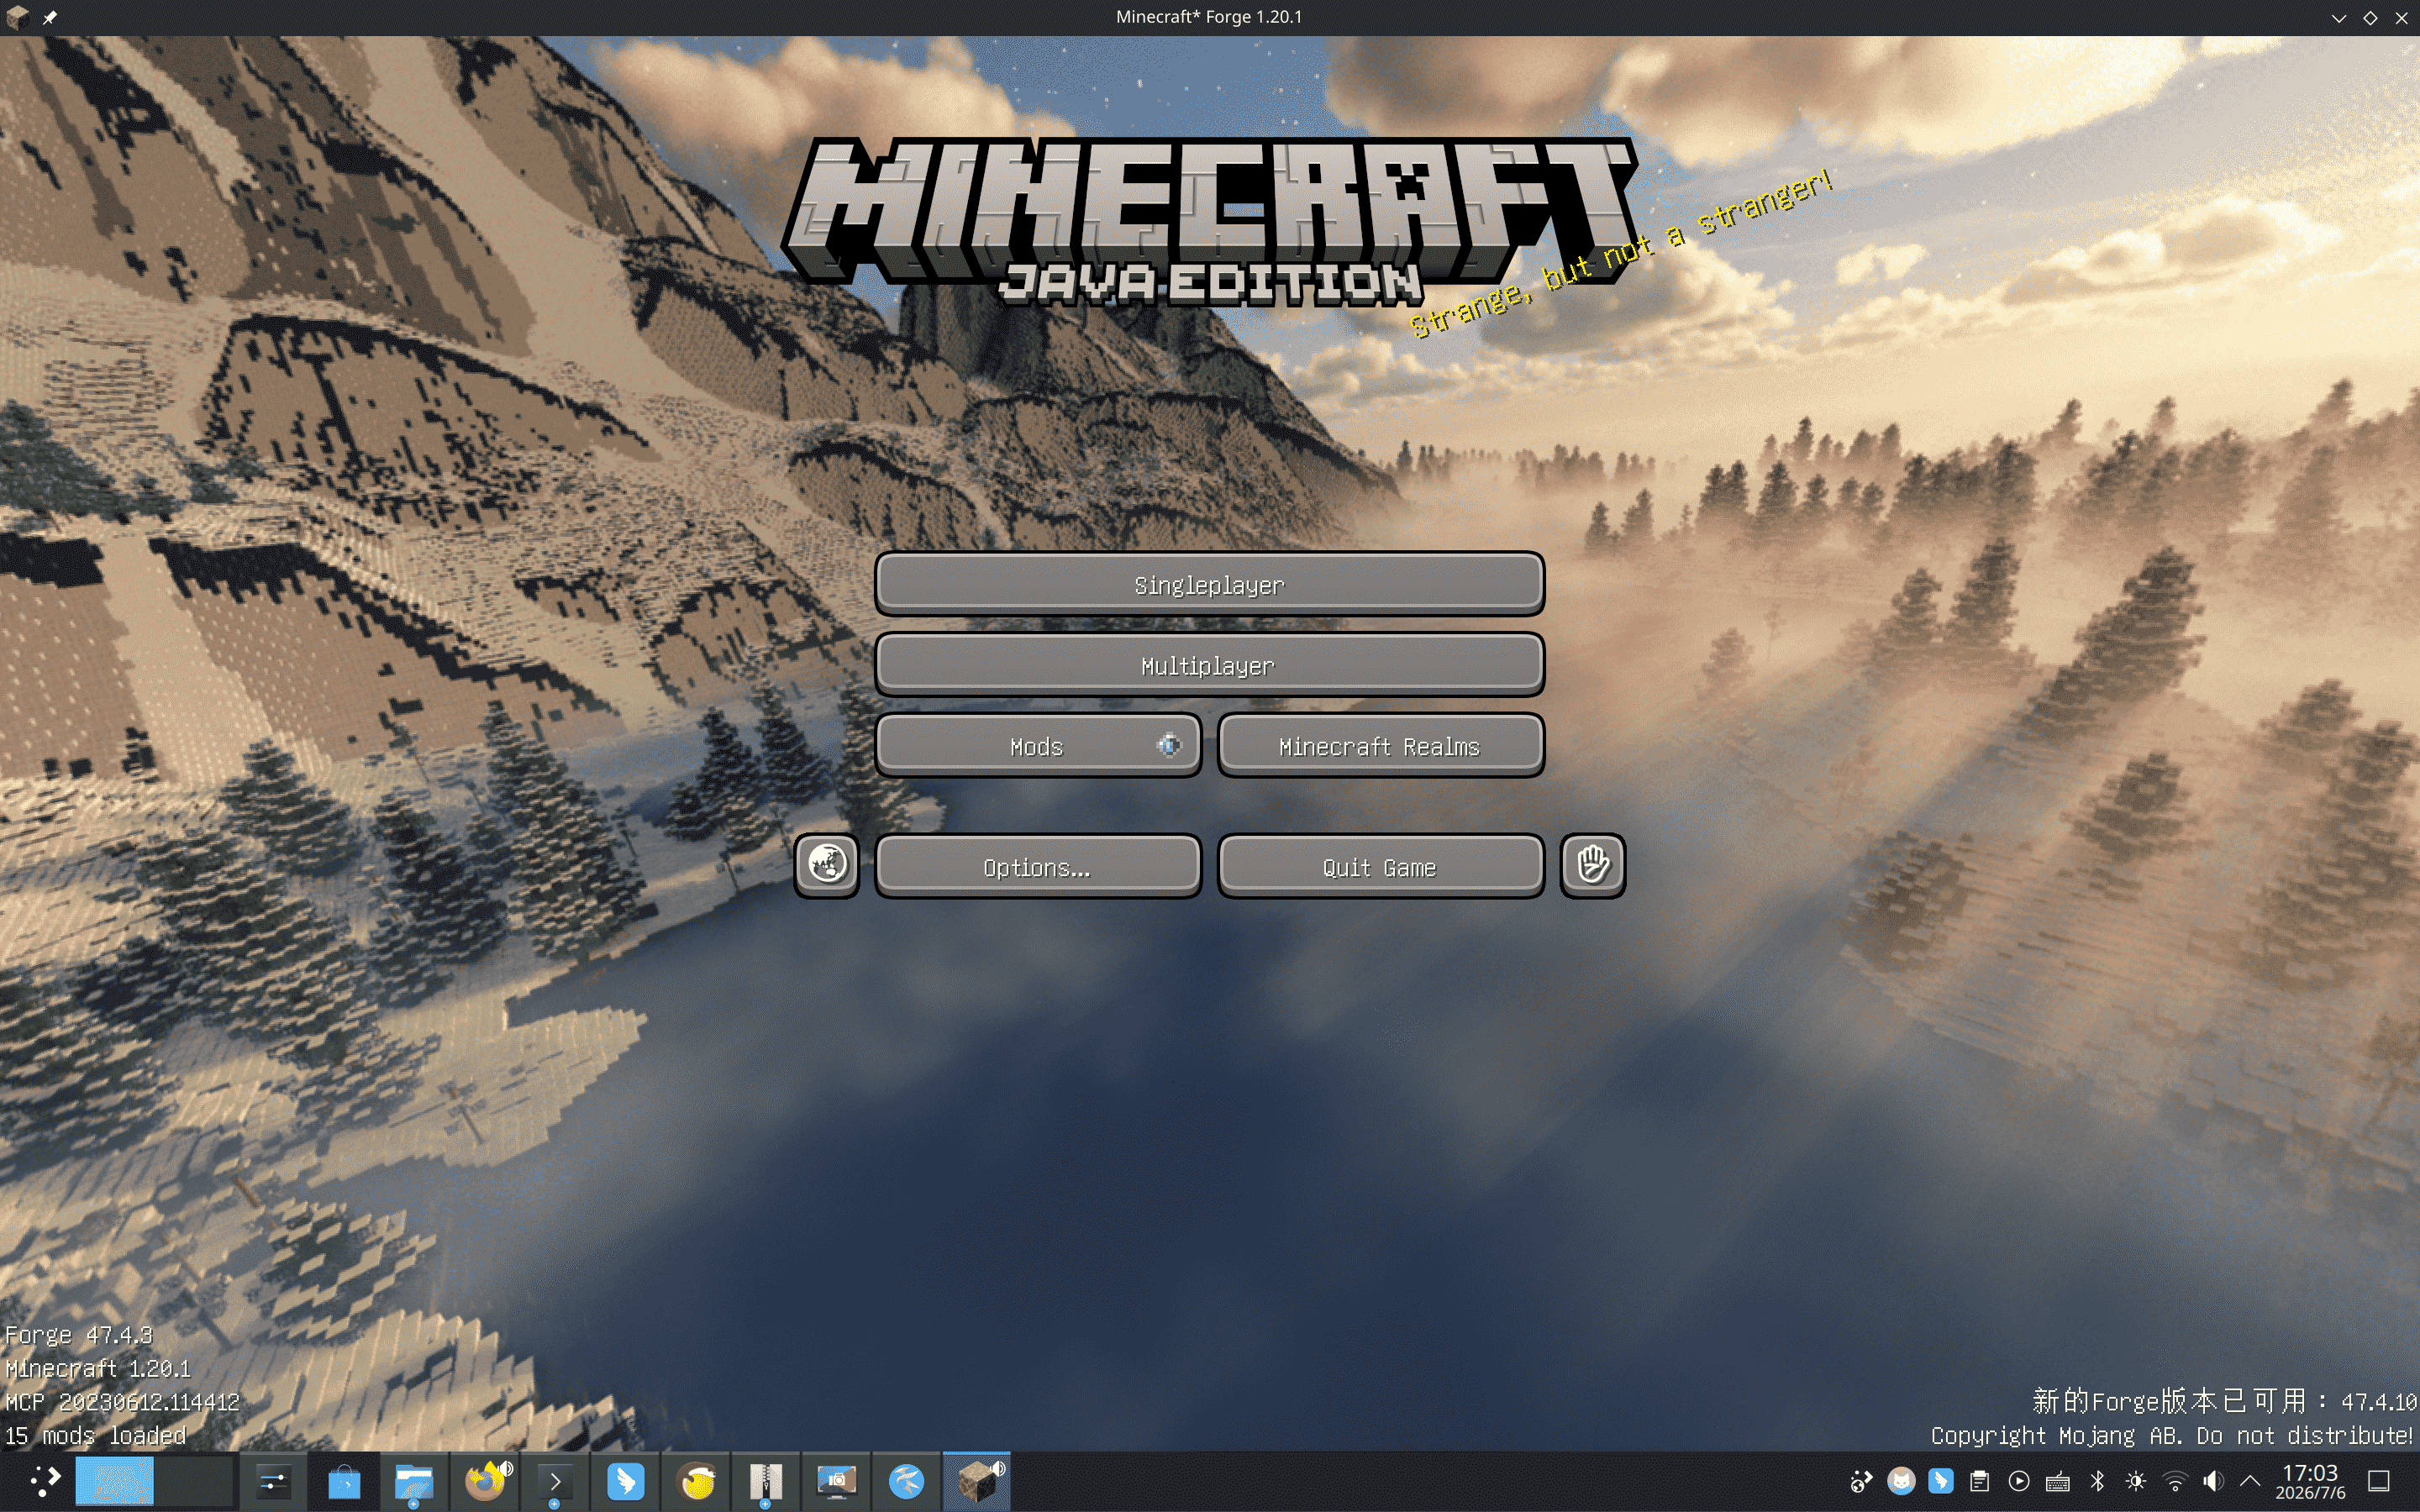The height and width of the screenshot is (1512, 2420).
Task: Open the clock showing 17:03
Action: [x=2310, y=1482]
